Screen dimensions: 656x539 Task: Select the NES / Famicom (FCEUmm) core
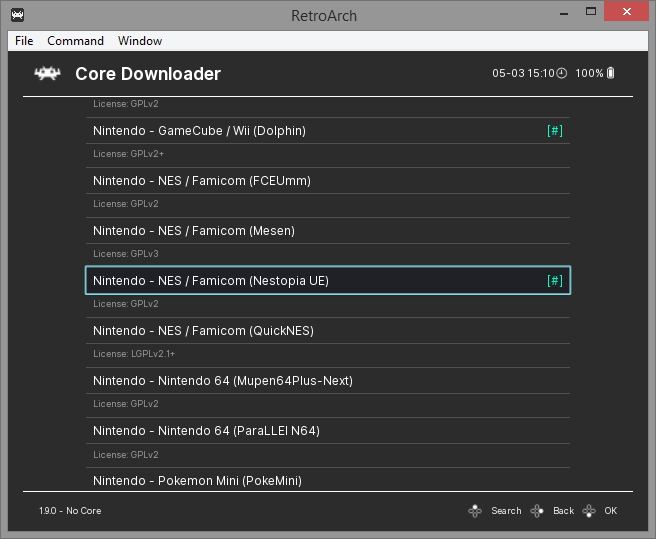pos(328,181)
